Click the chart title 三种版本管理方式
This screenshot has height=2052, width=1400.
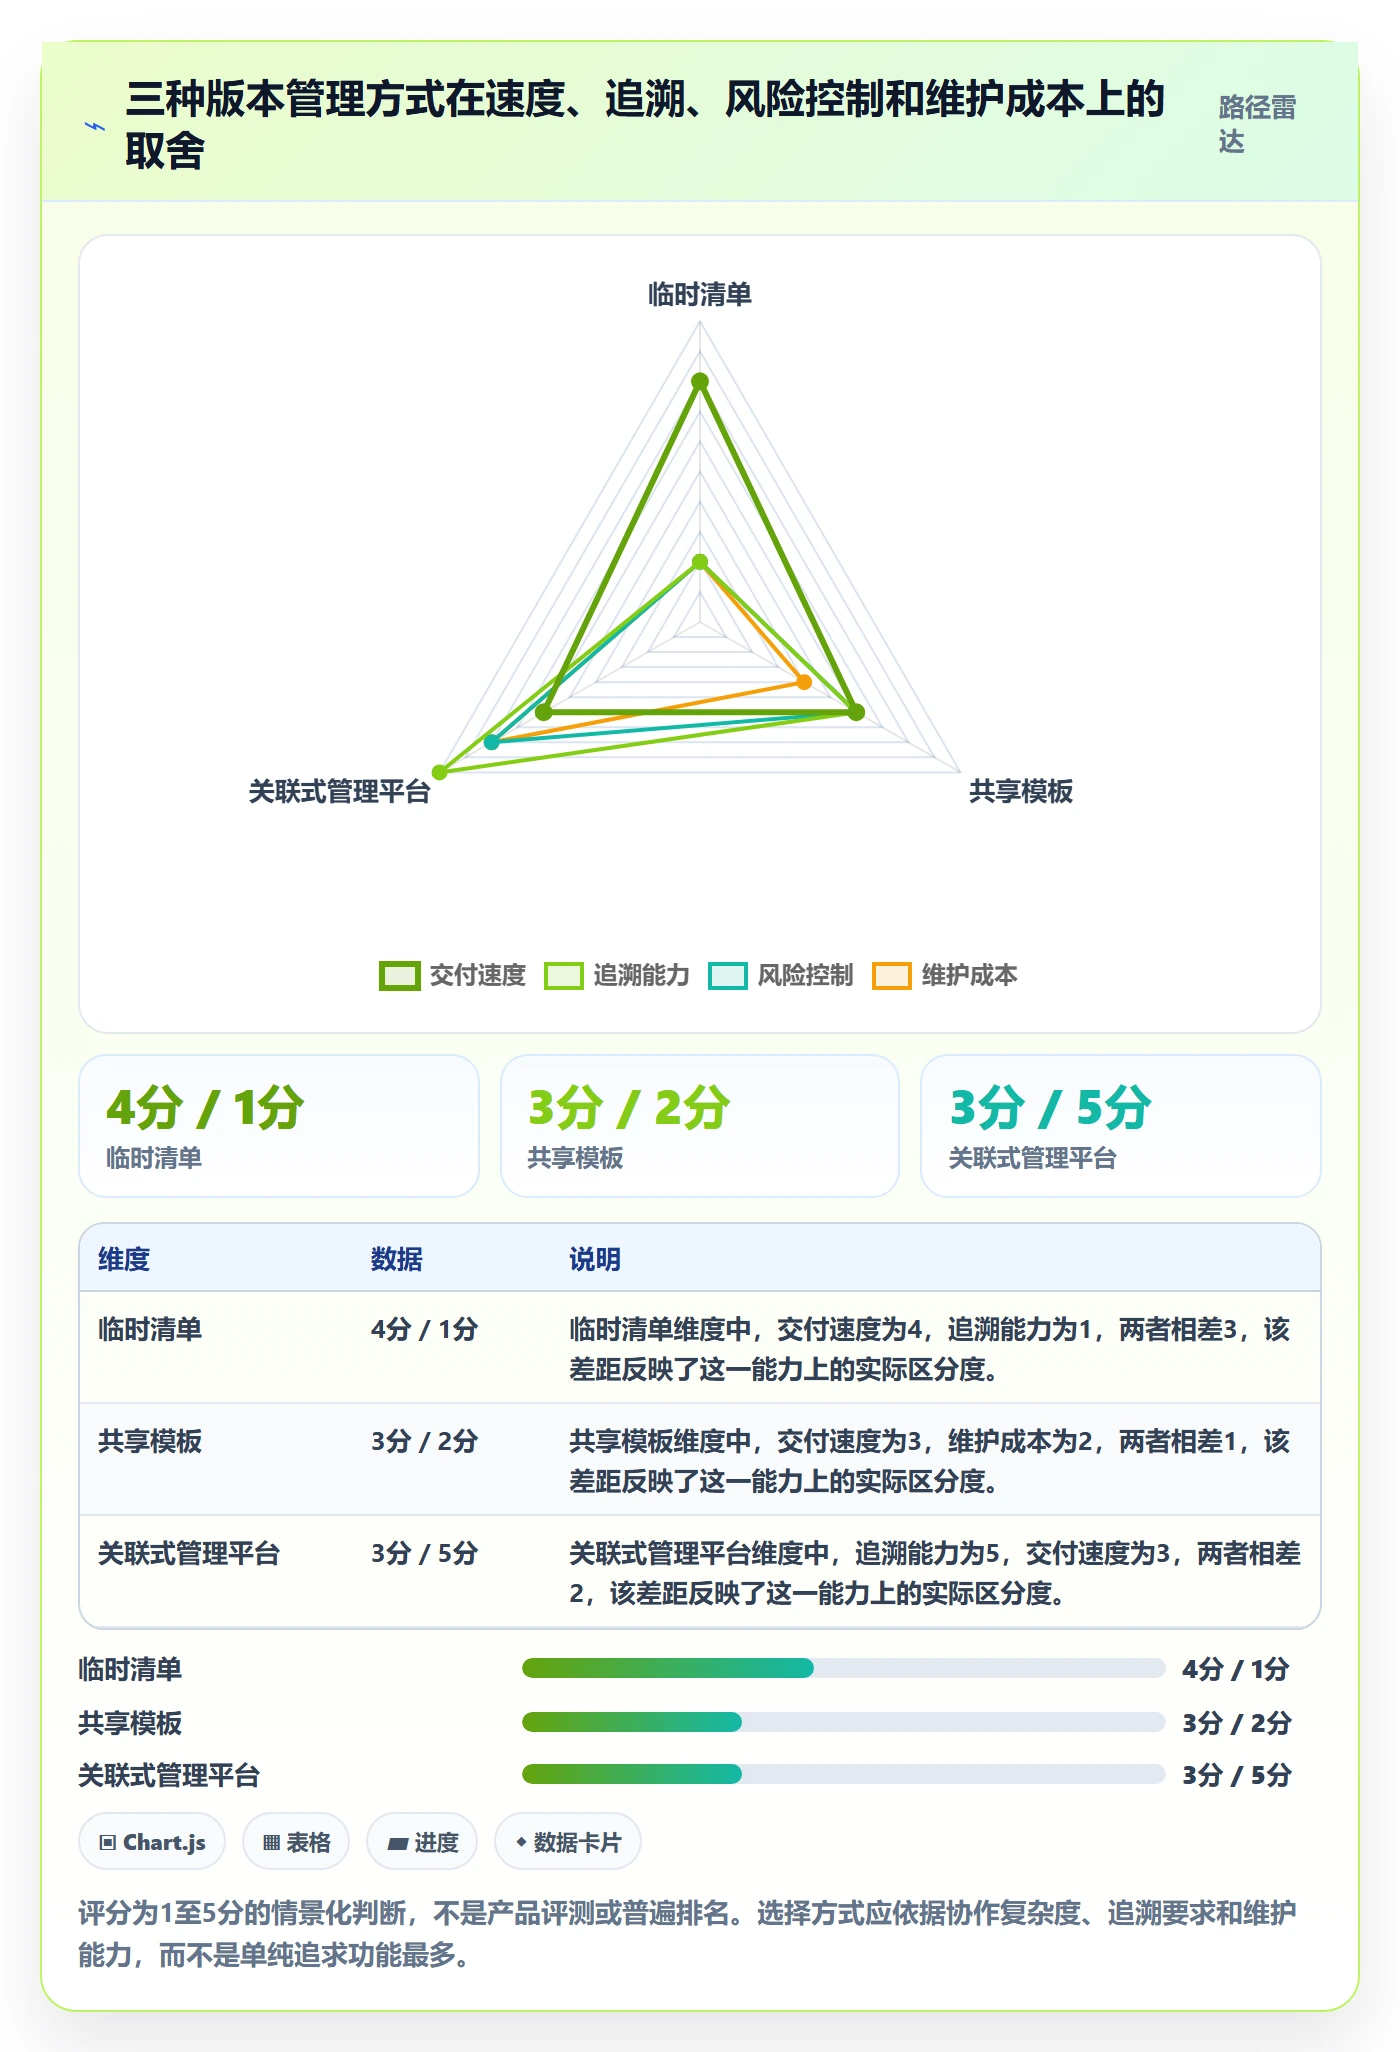pyautogui.click(x=645, y=124)
